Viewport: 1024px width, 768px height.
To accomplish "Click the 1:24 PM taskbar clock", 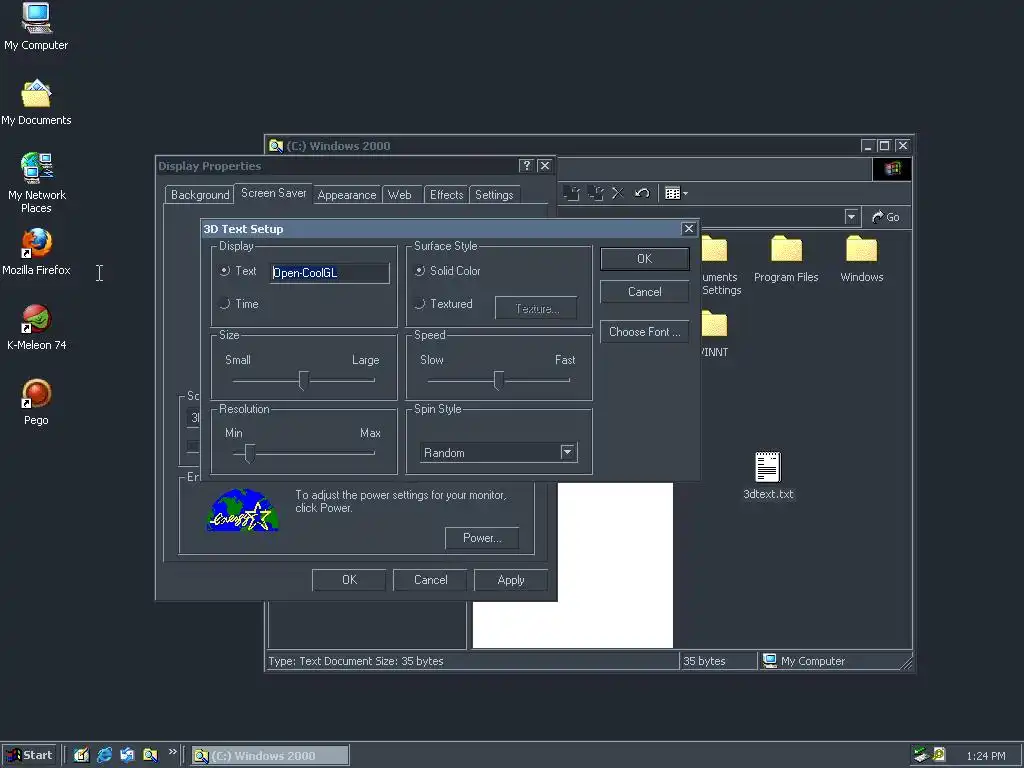I will point(985,756).
